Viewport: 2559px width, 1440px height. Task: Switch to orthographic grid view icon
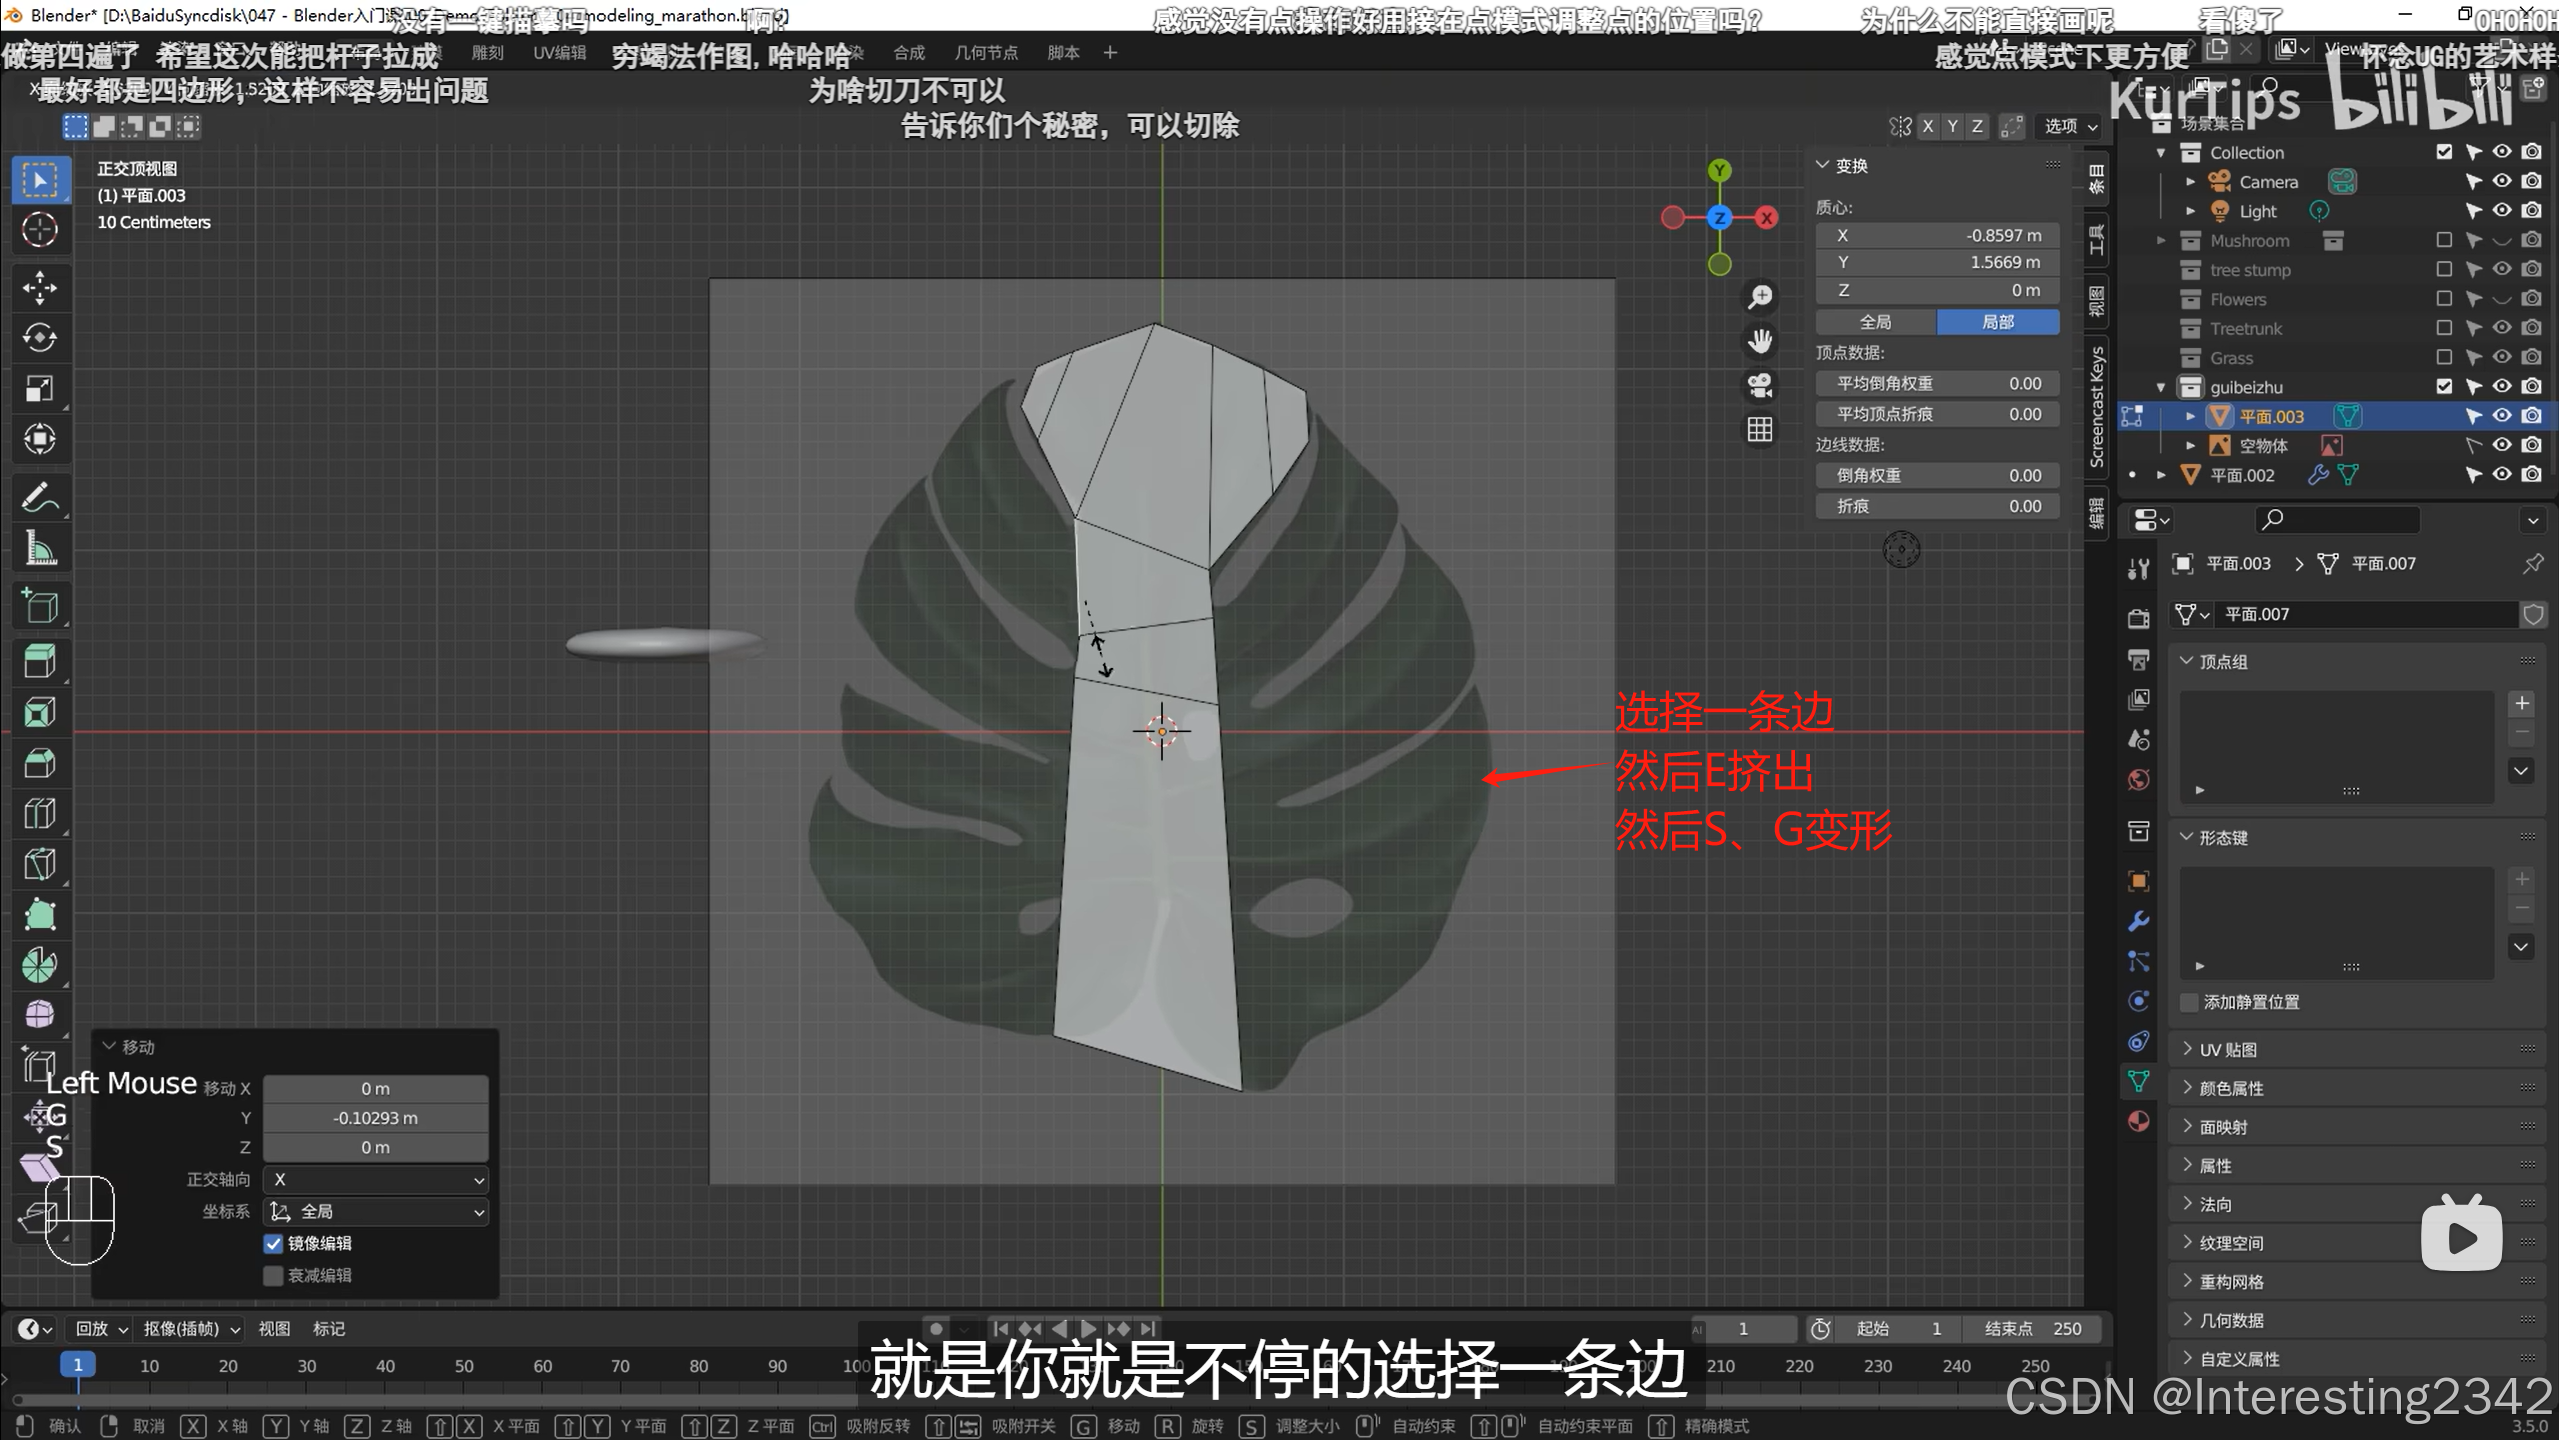tap(1760, 430)
